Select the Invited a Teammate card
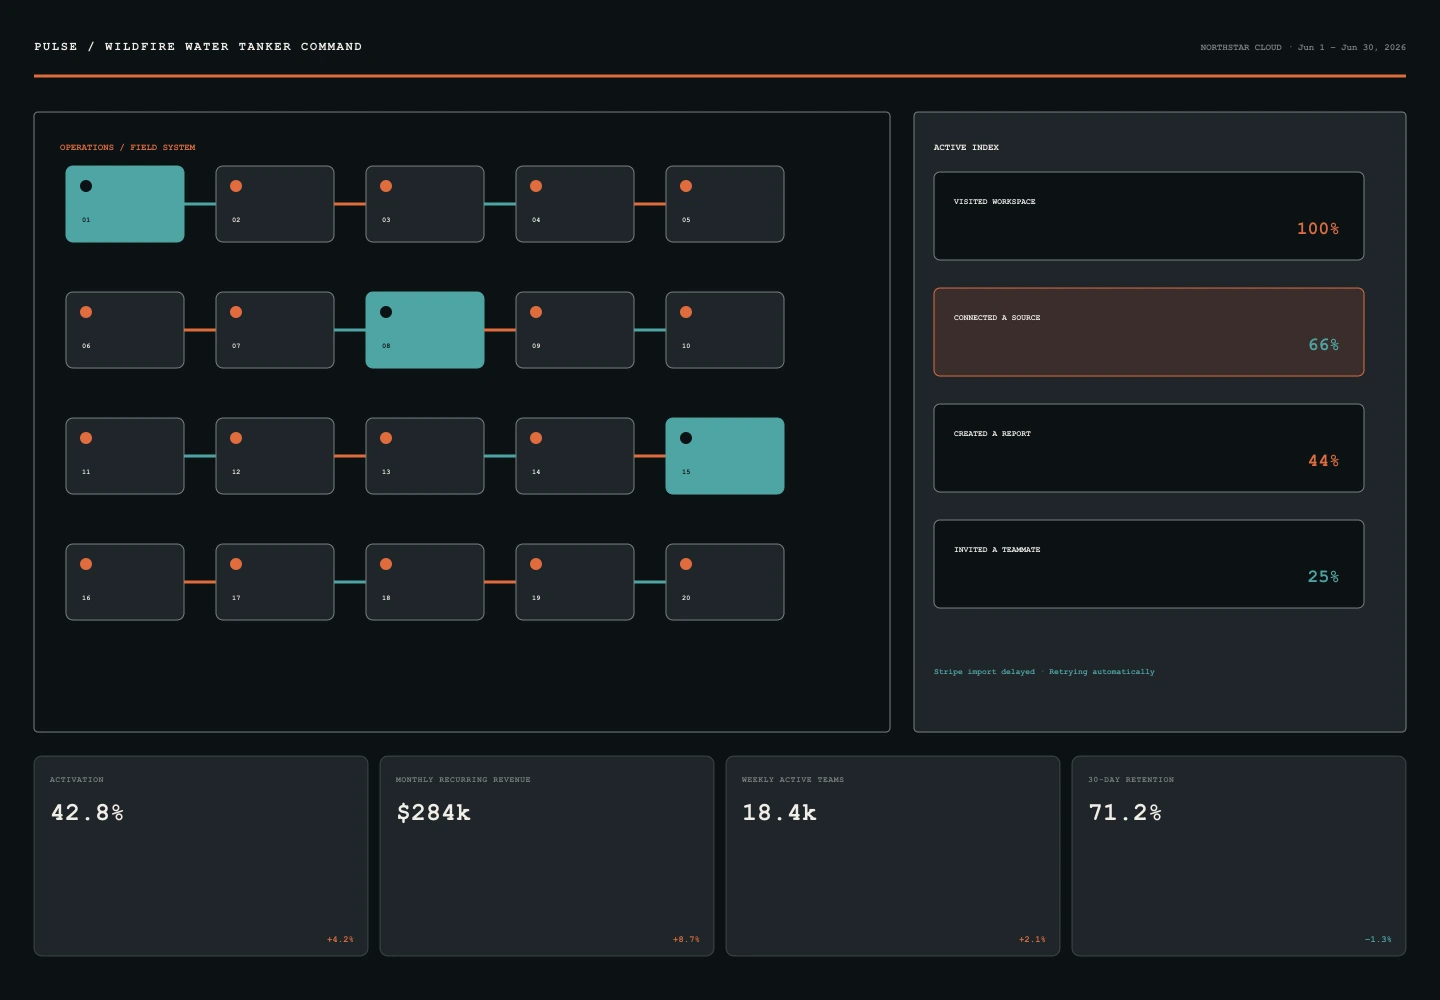 (1149, 564)
